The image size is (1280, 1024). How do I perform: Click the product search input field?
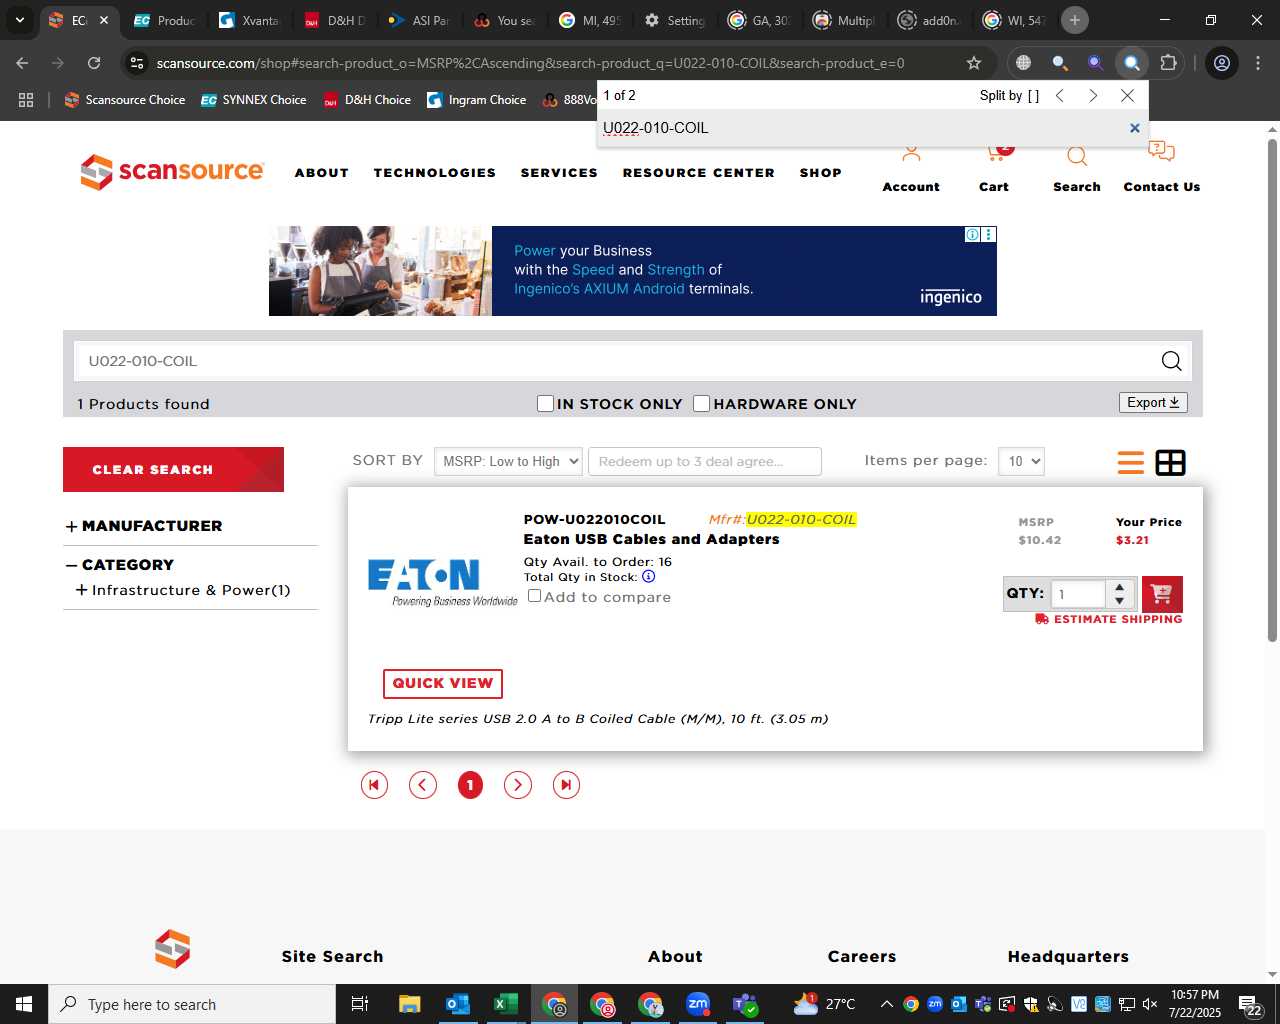click(x=615, y=361)
